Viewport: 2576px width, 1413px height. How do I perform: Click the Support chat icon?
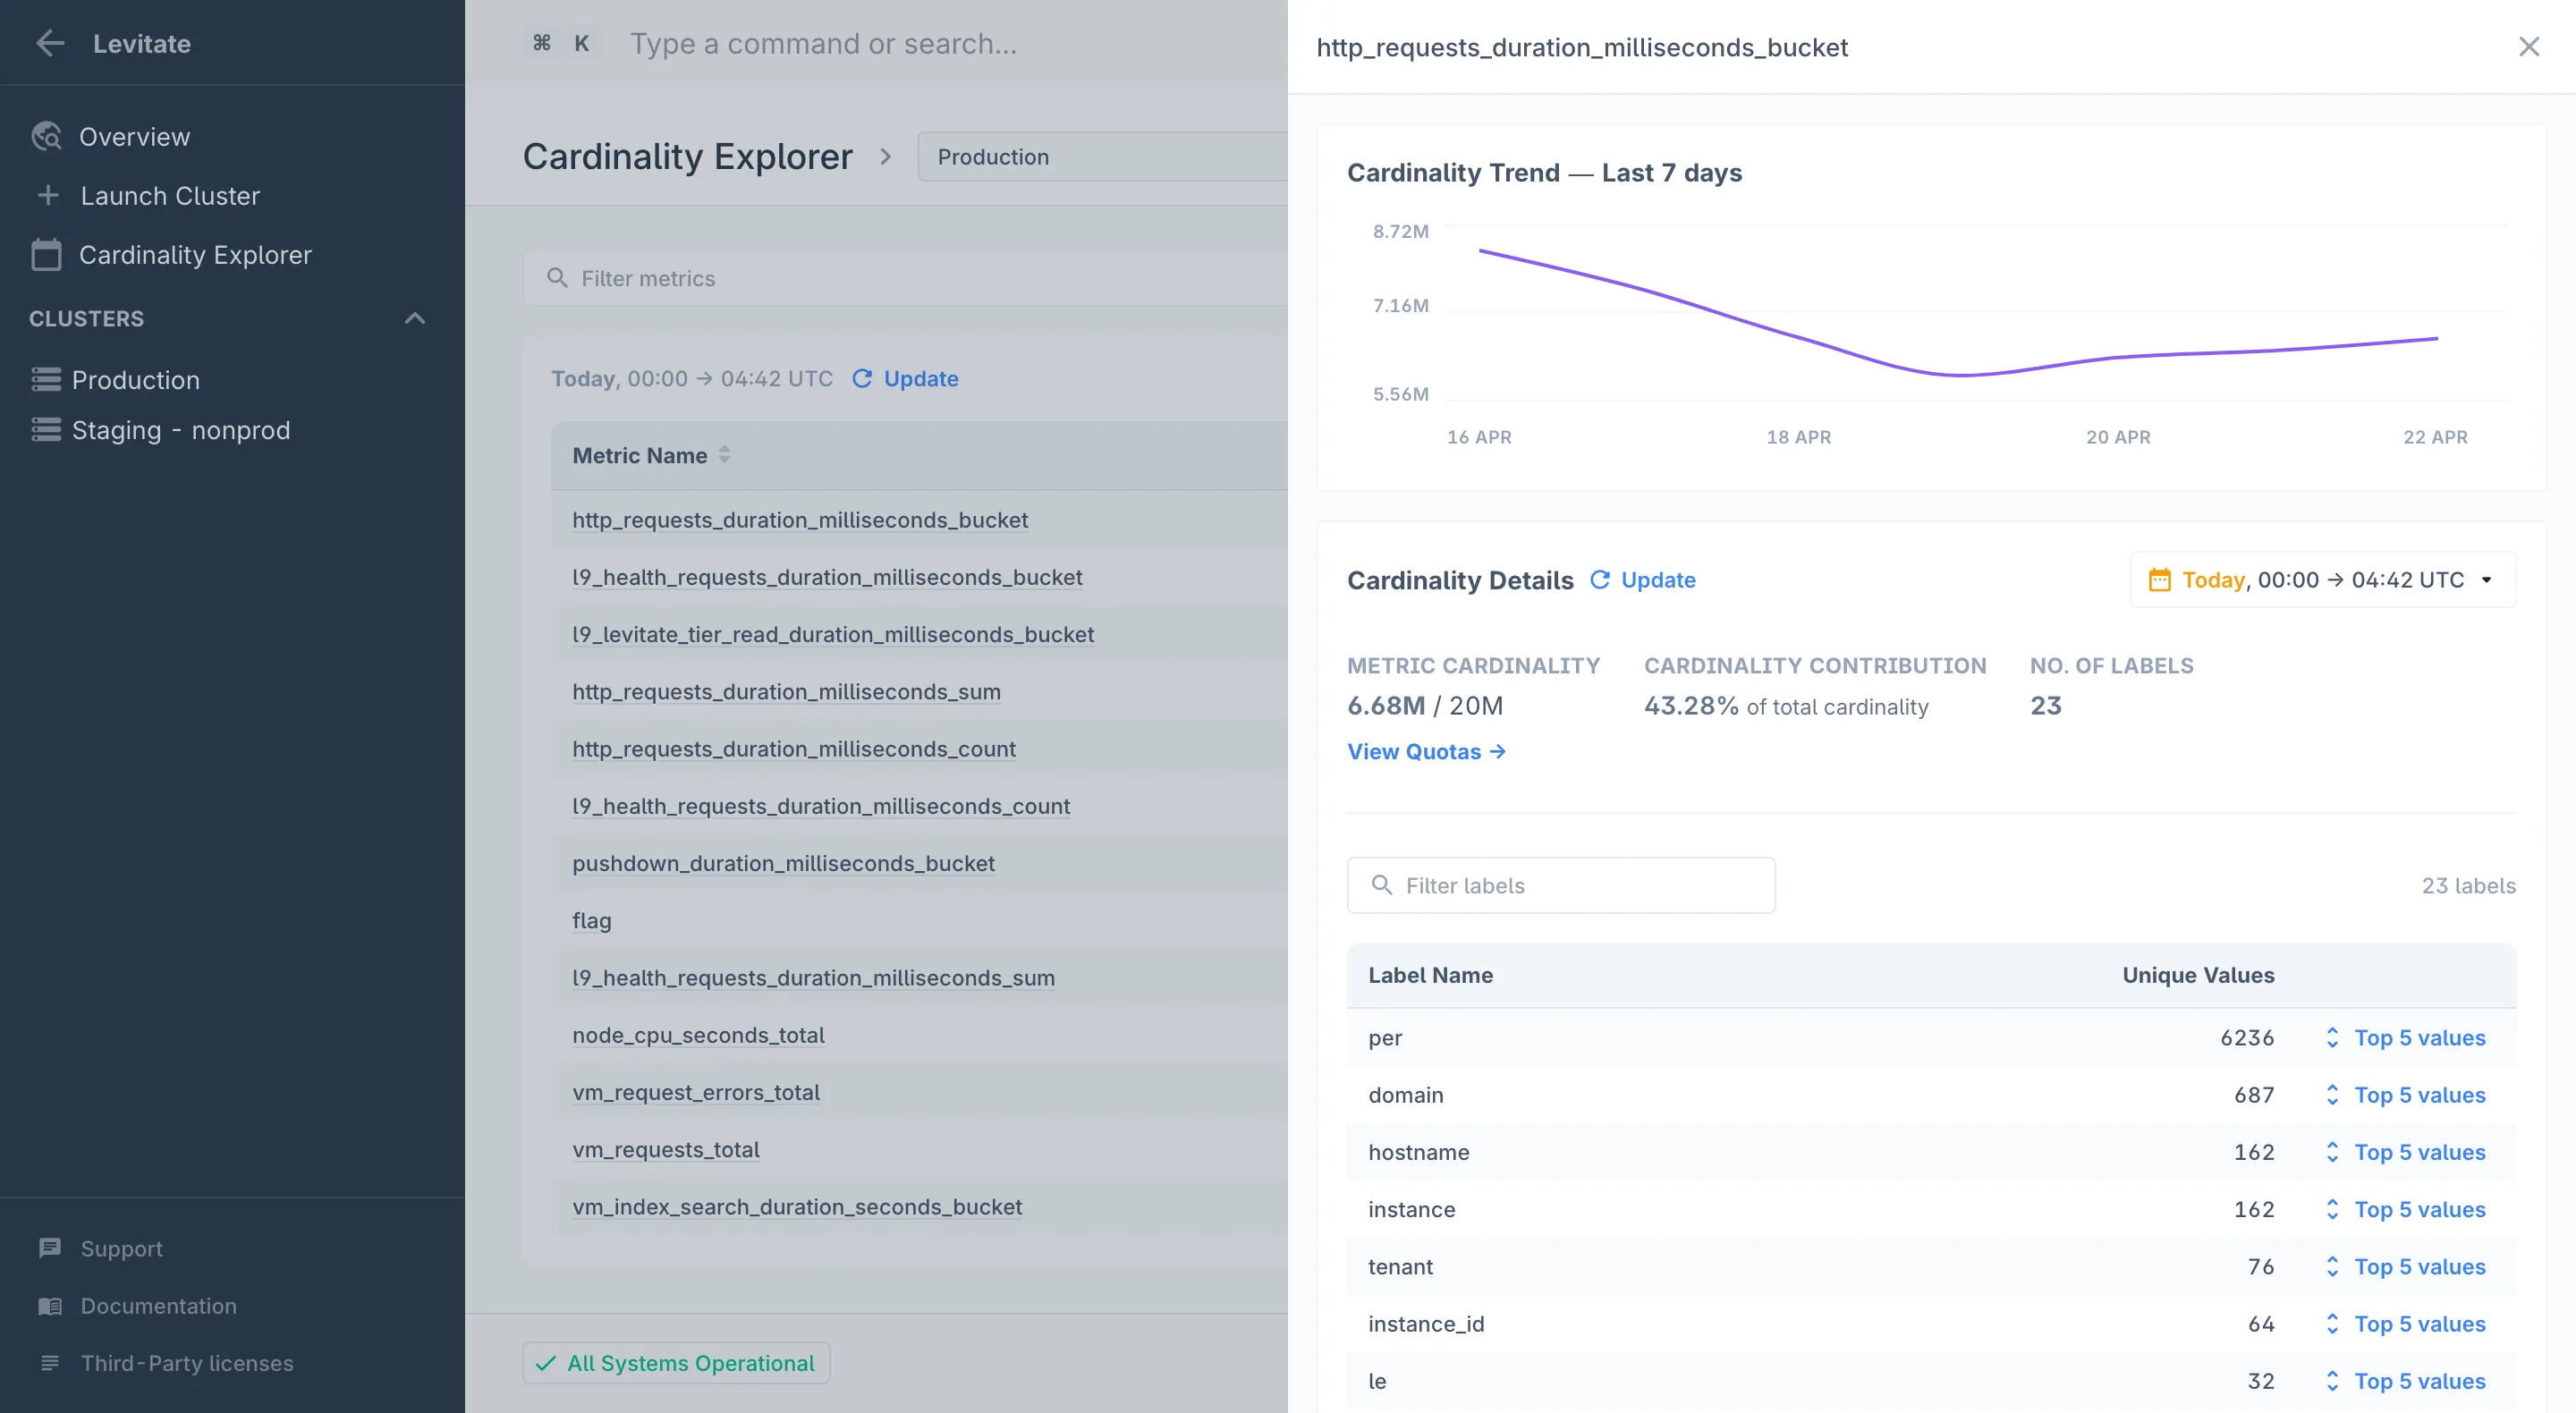pos(49,1248)
